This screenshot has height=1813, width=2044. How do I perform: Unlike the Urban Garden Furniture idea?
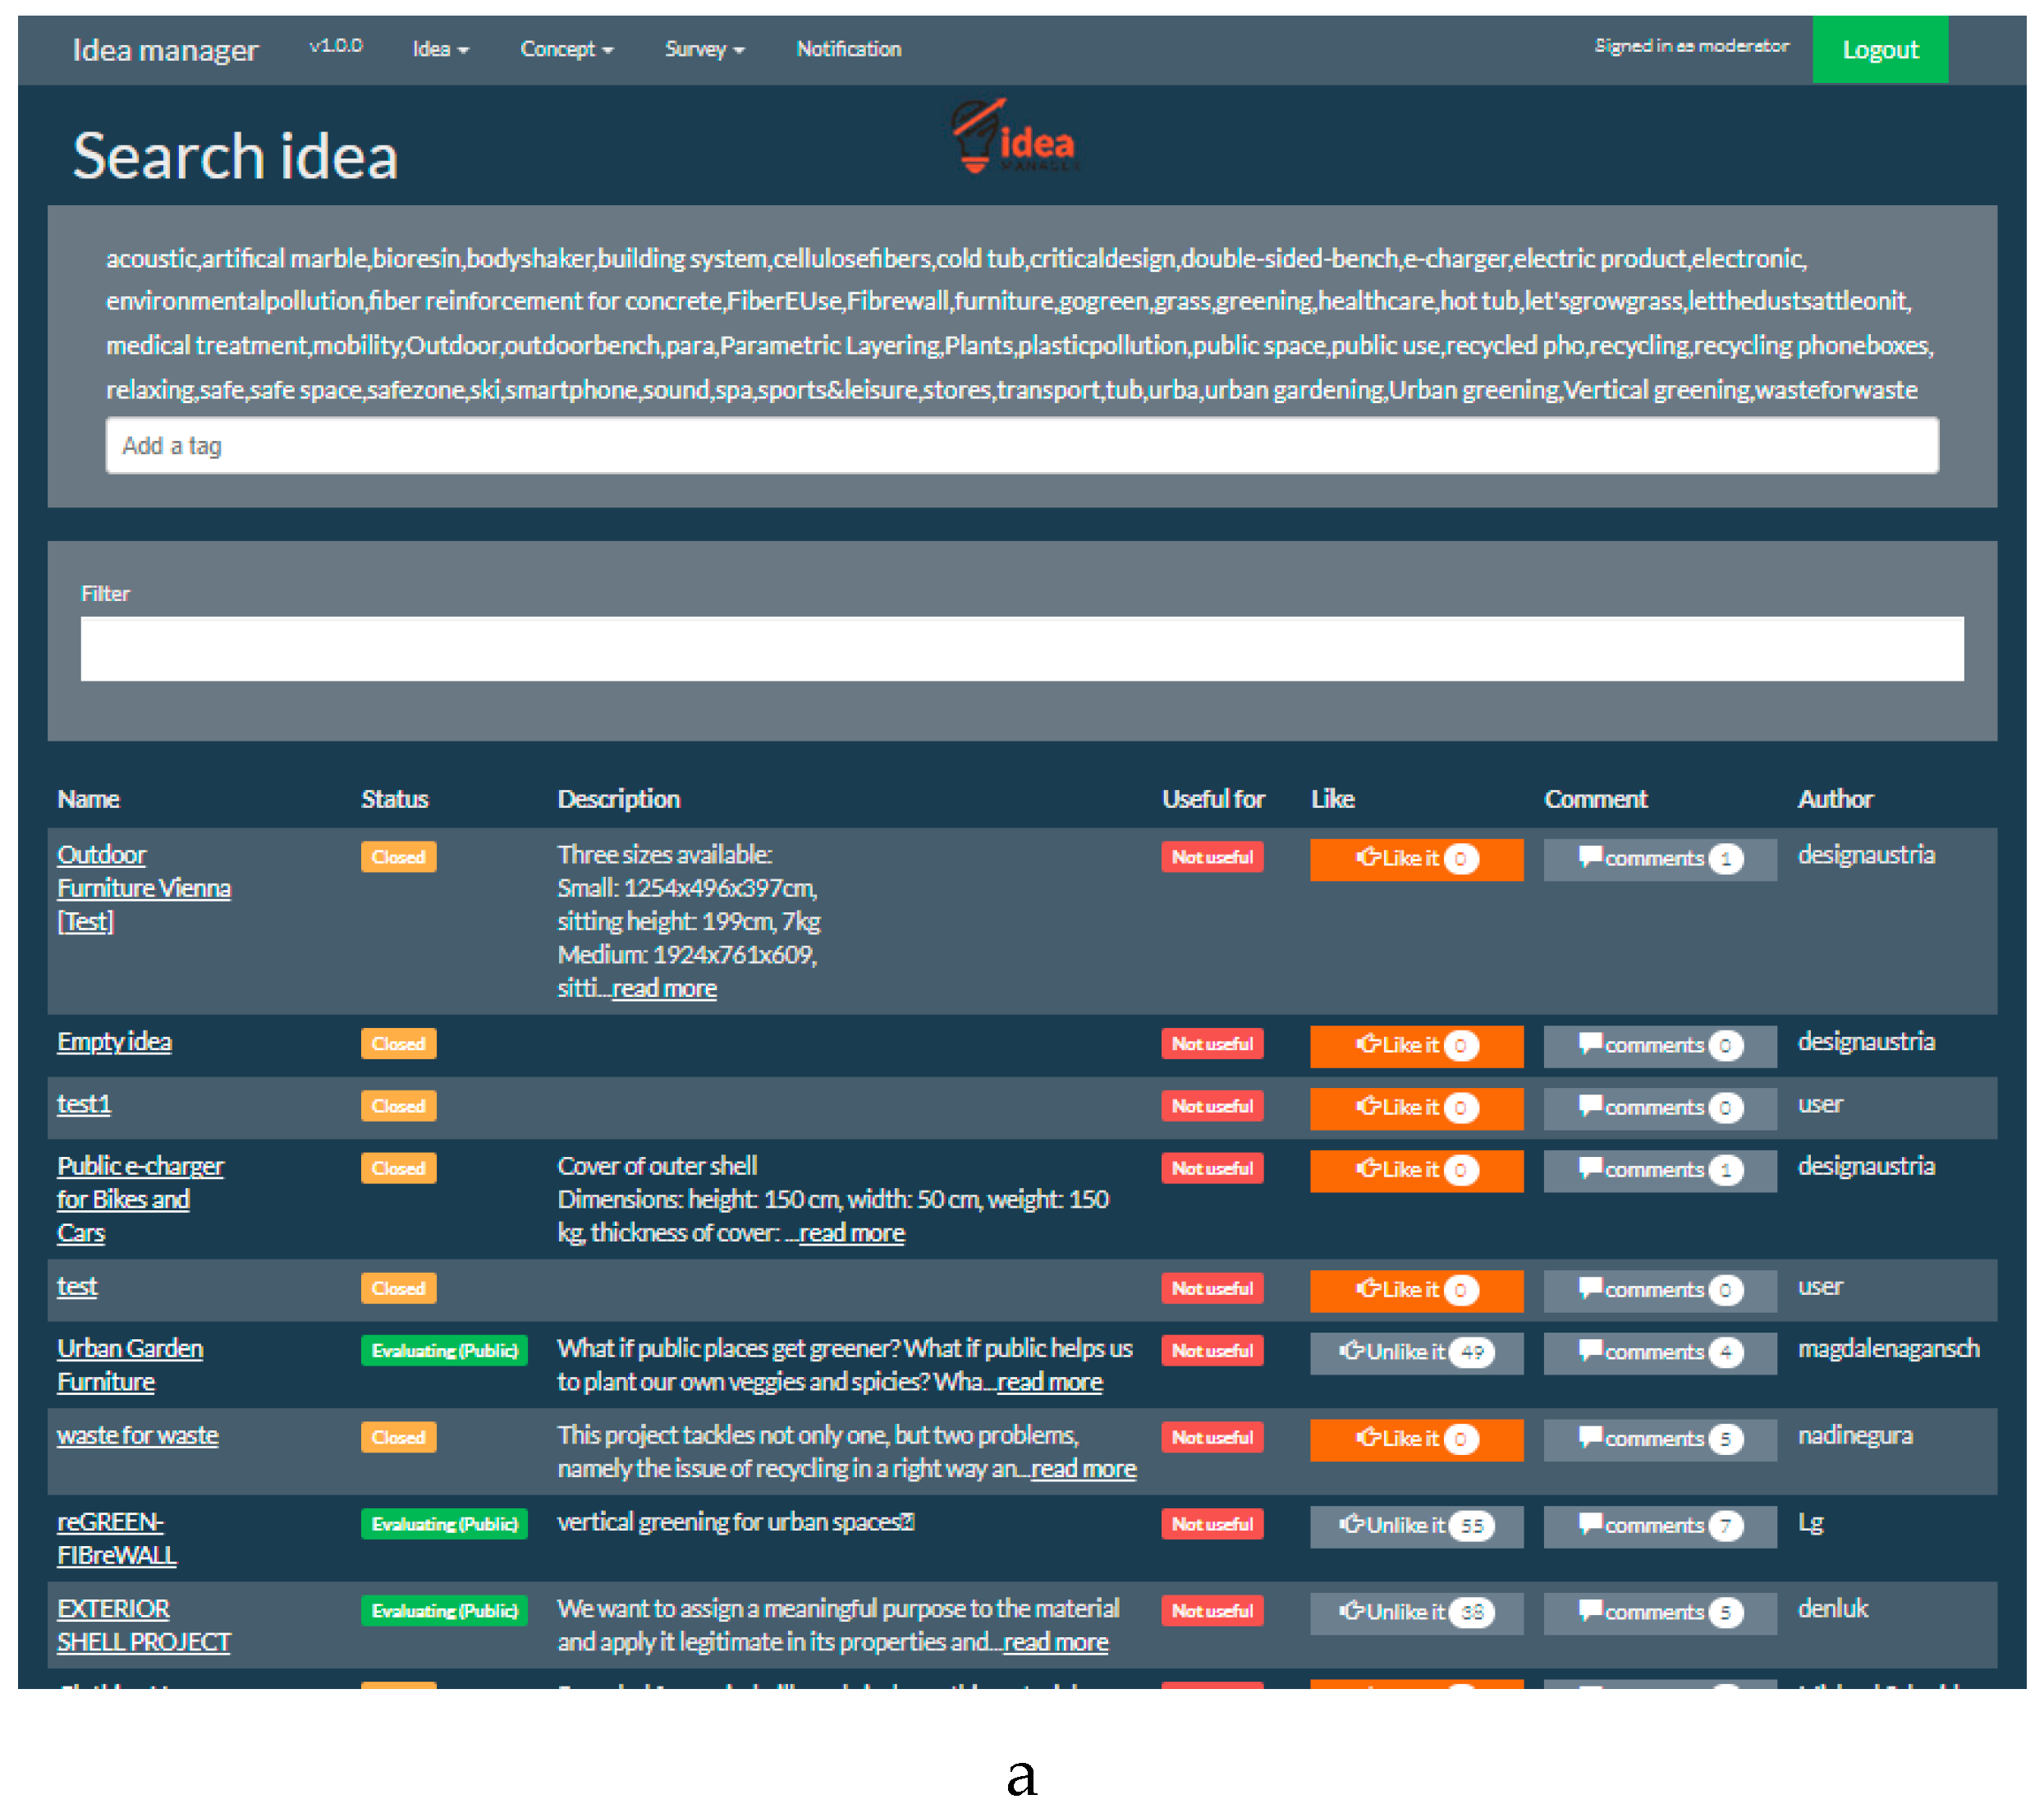point(1415,1352)
